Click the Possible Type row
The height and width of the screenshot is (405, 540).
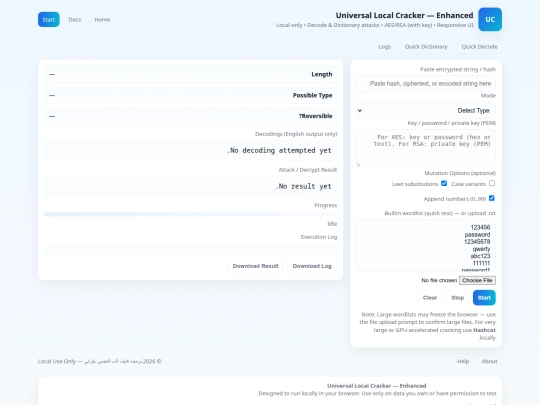pos(190,95)
